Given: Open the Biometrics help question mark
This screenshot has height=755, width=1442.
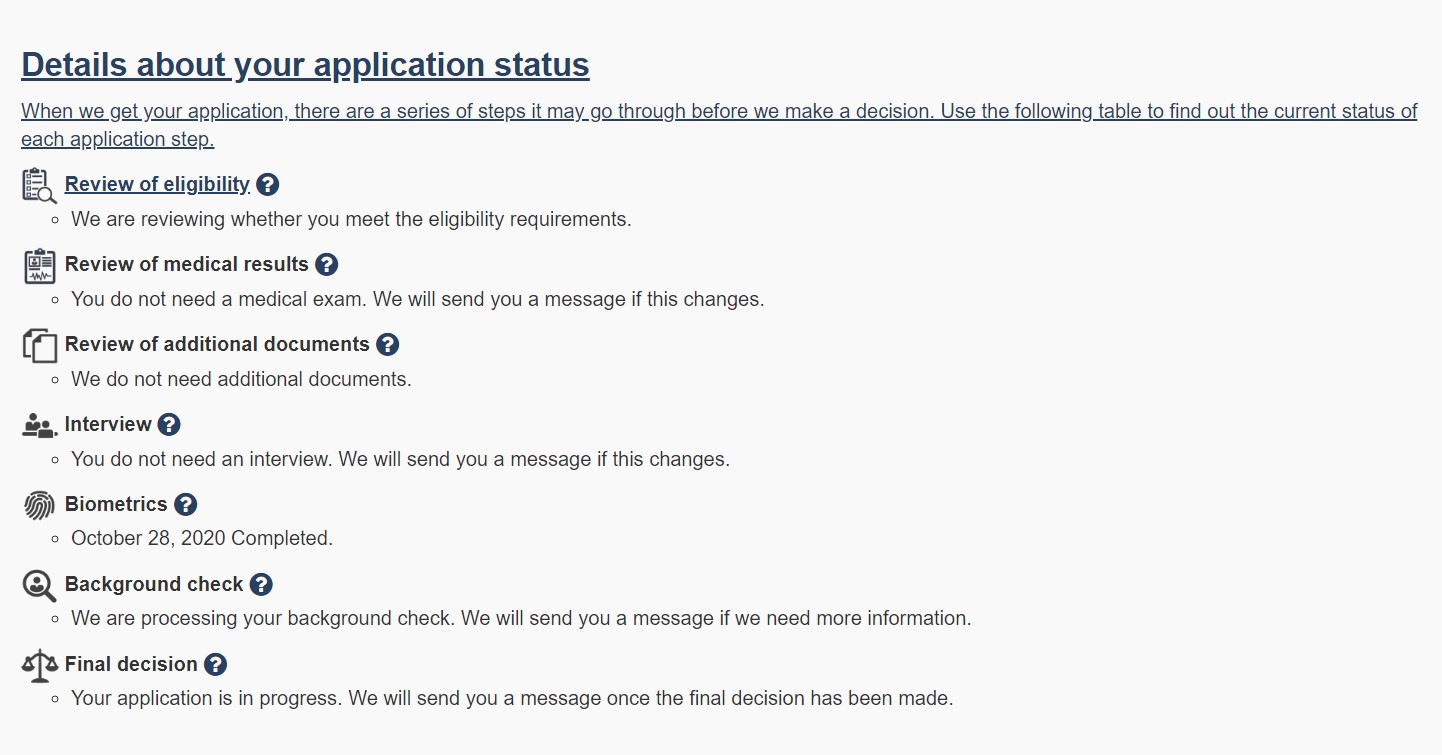Looking at the screenshot, I should tap(185, 505).
